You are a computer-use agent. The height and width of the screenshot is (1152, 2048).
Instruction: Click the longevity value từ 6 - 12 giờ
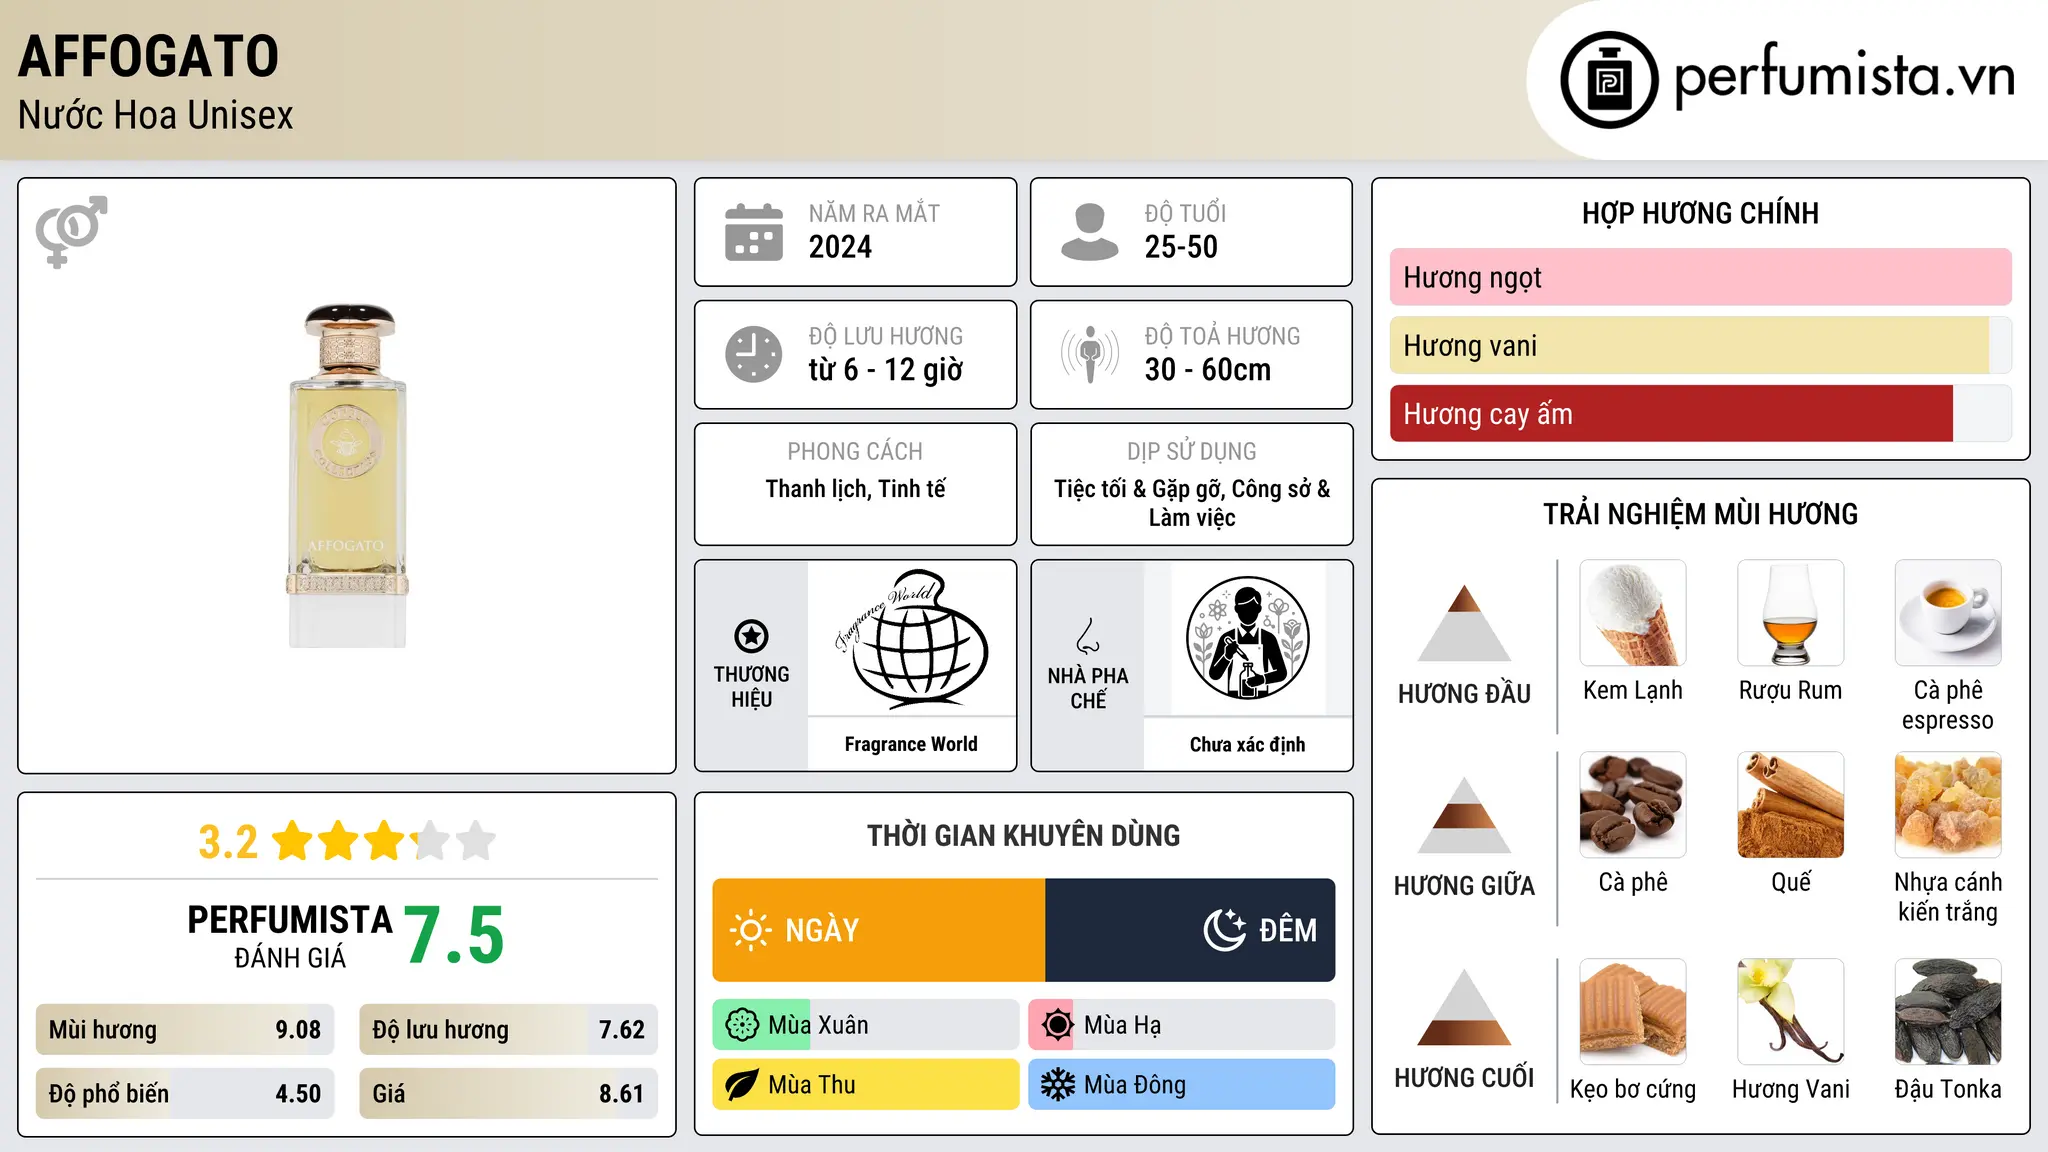point(886,370)
